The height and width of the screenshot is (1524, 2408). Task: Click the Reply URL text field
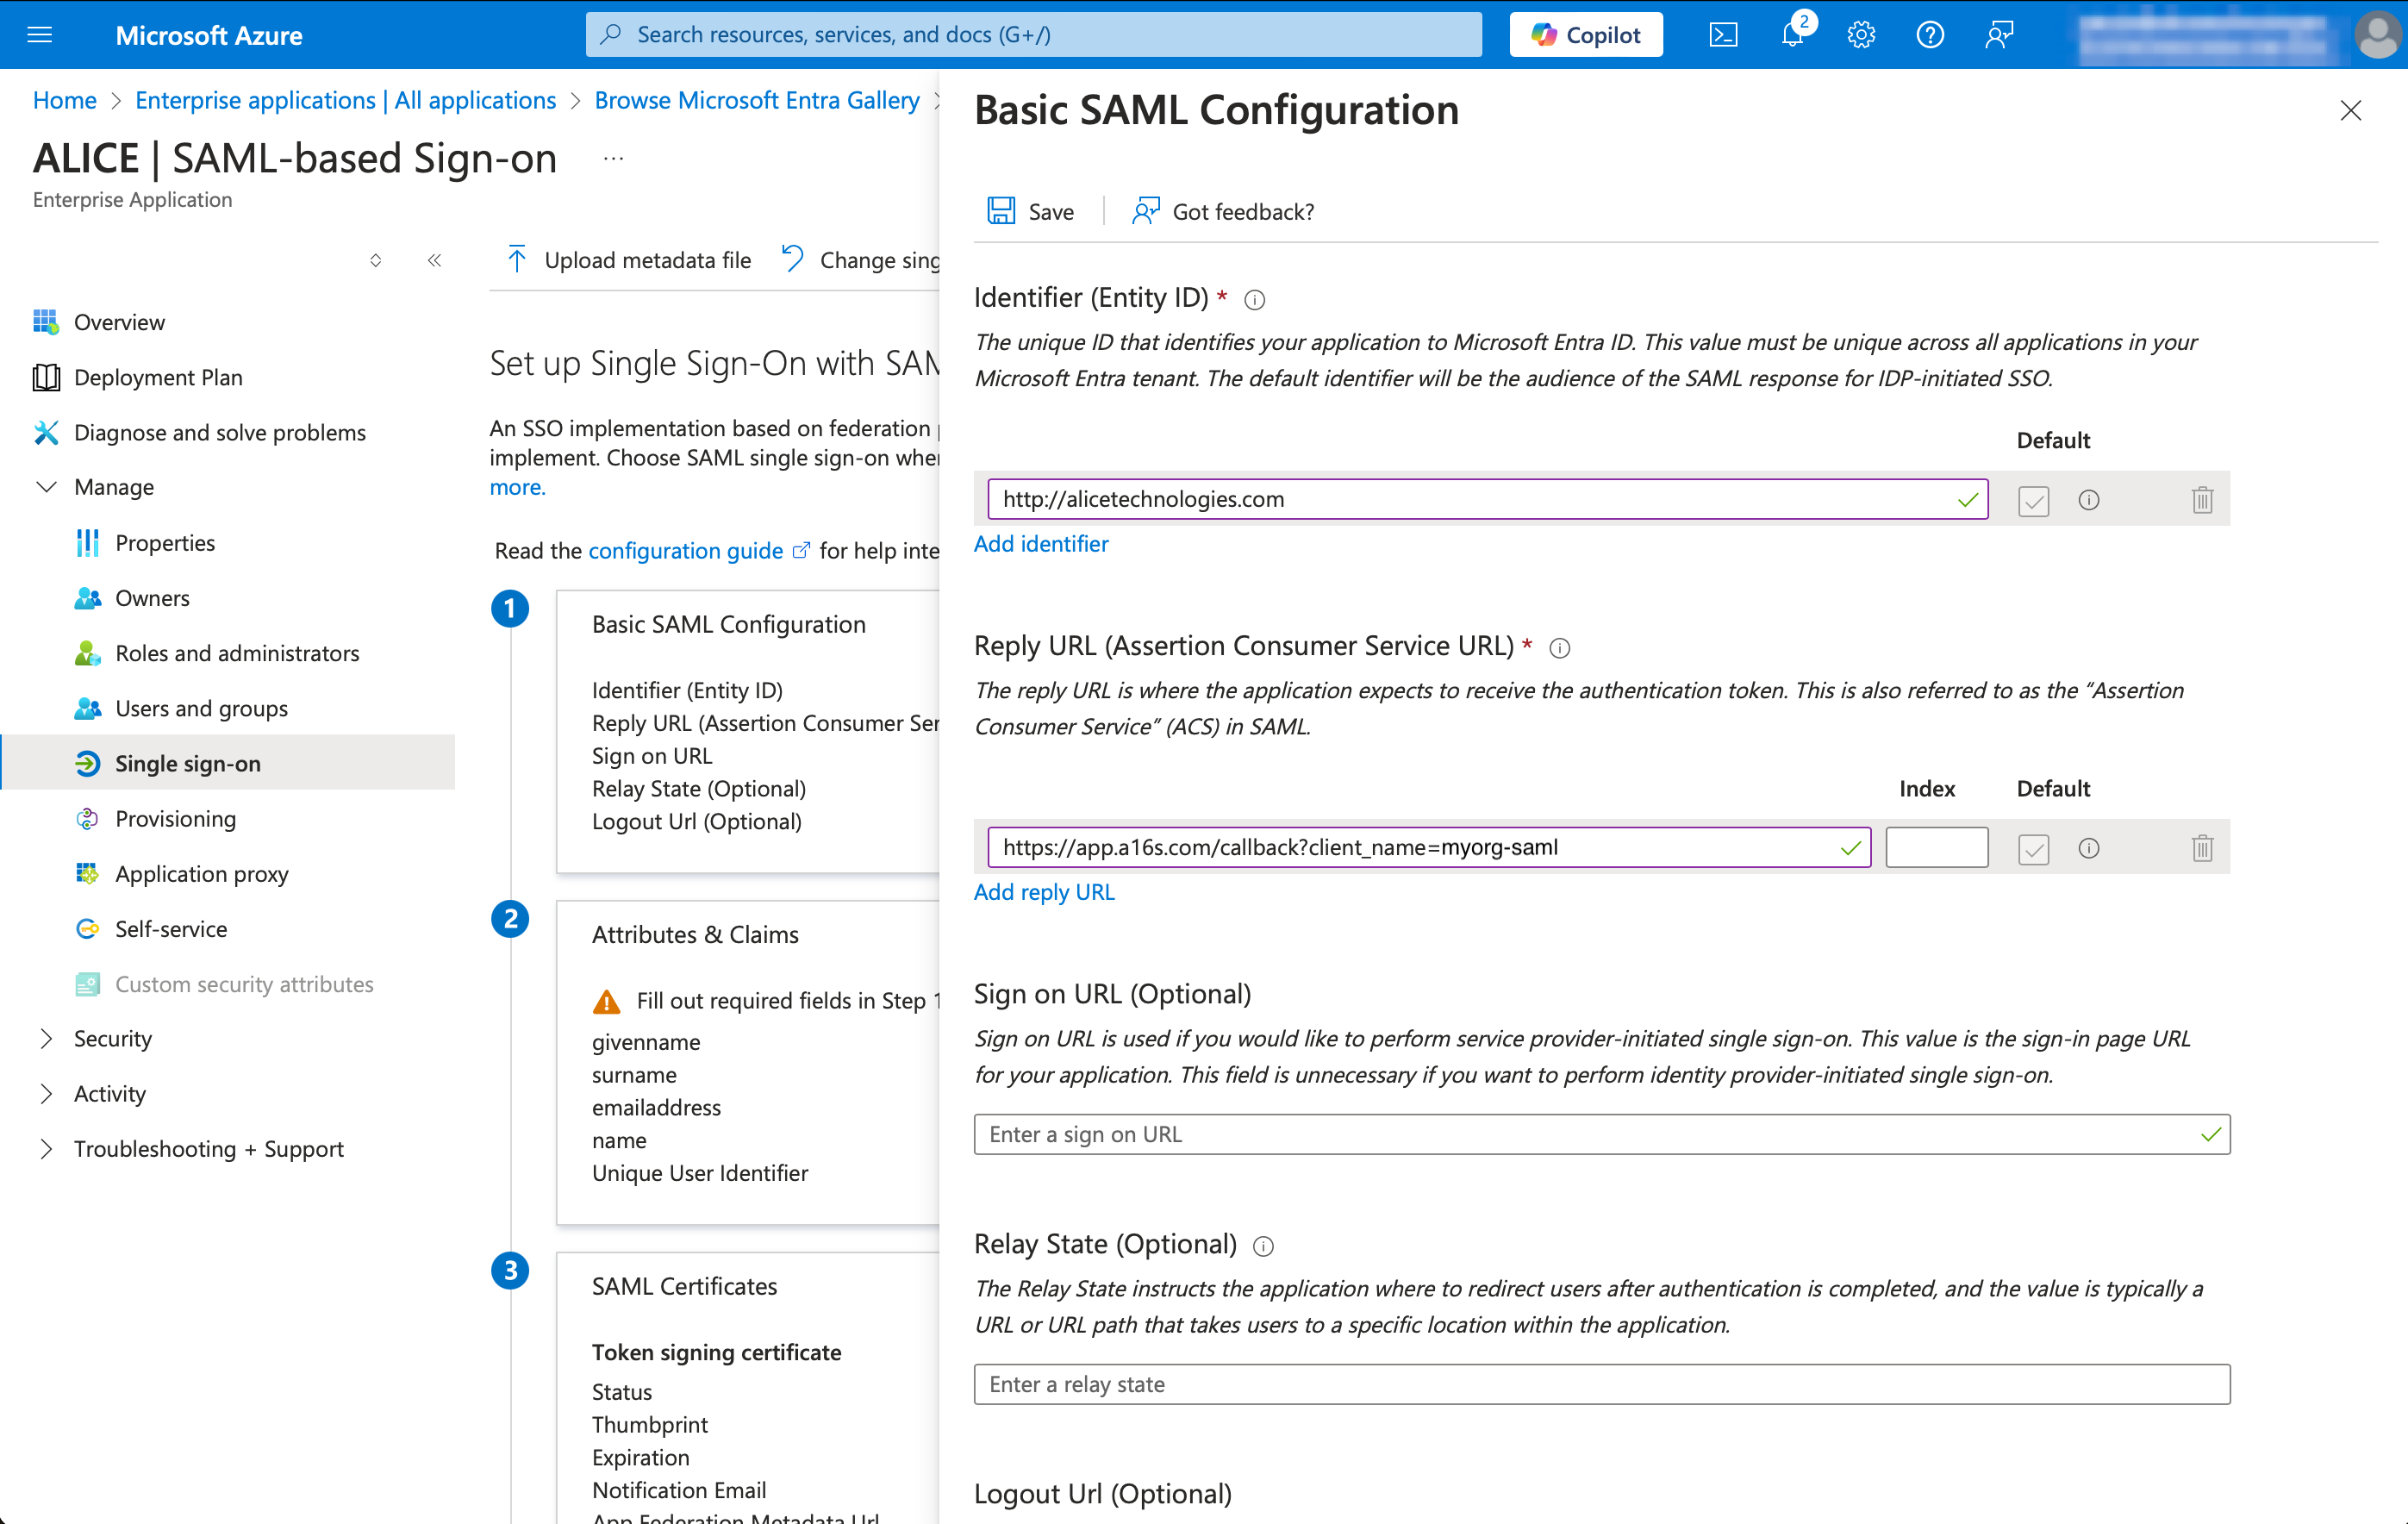[x=1429, y=847]
